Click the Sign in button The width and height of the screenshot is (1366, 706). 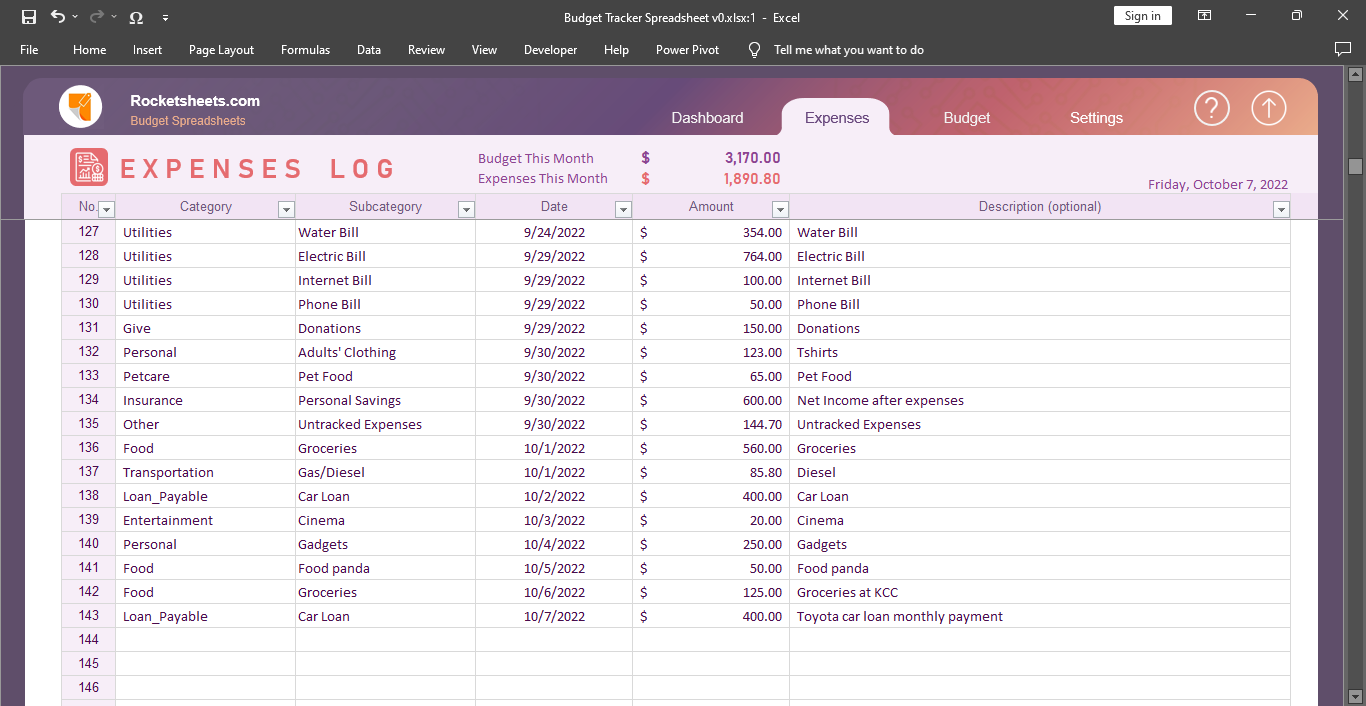click(x=1142, y=16)
